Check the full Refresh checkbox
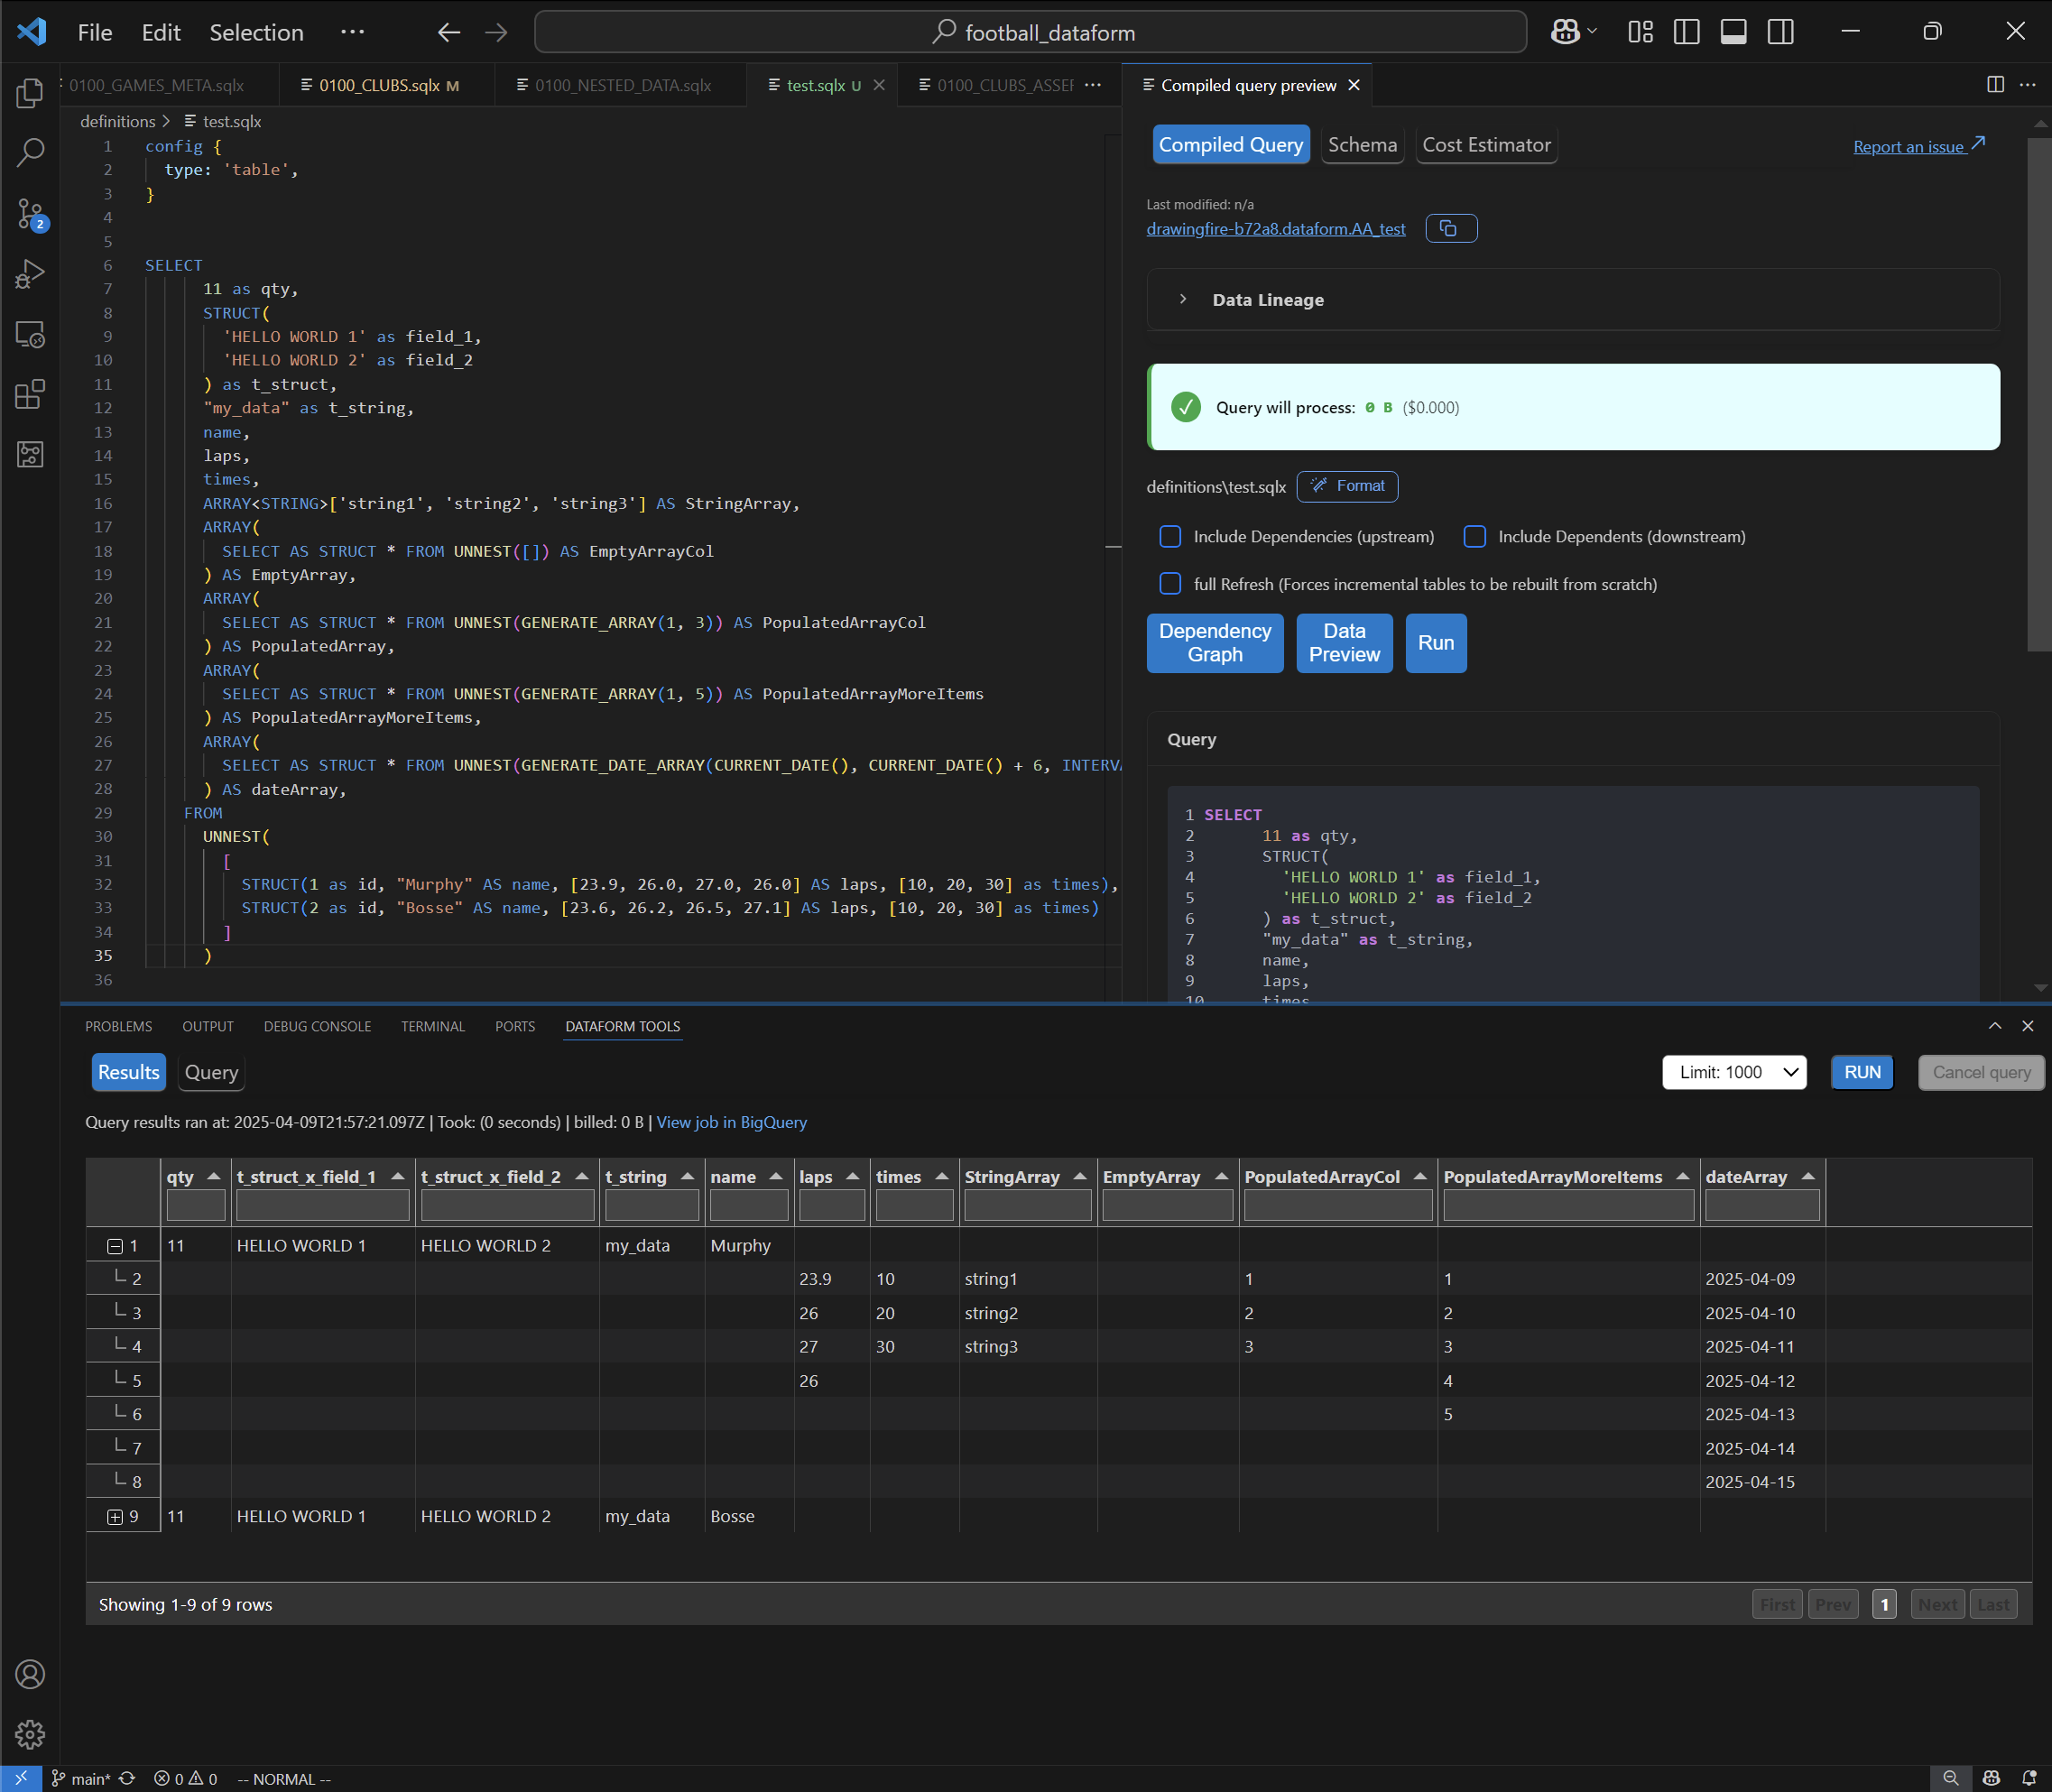 1170,584
